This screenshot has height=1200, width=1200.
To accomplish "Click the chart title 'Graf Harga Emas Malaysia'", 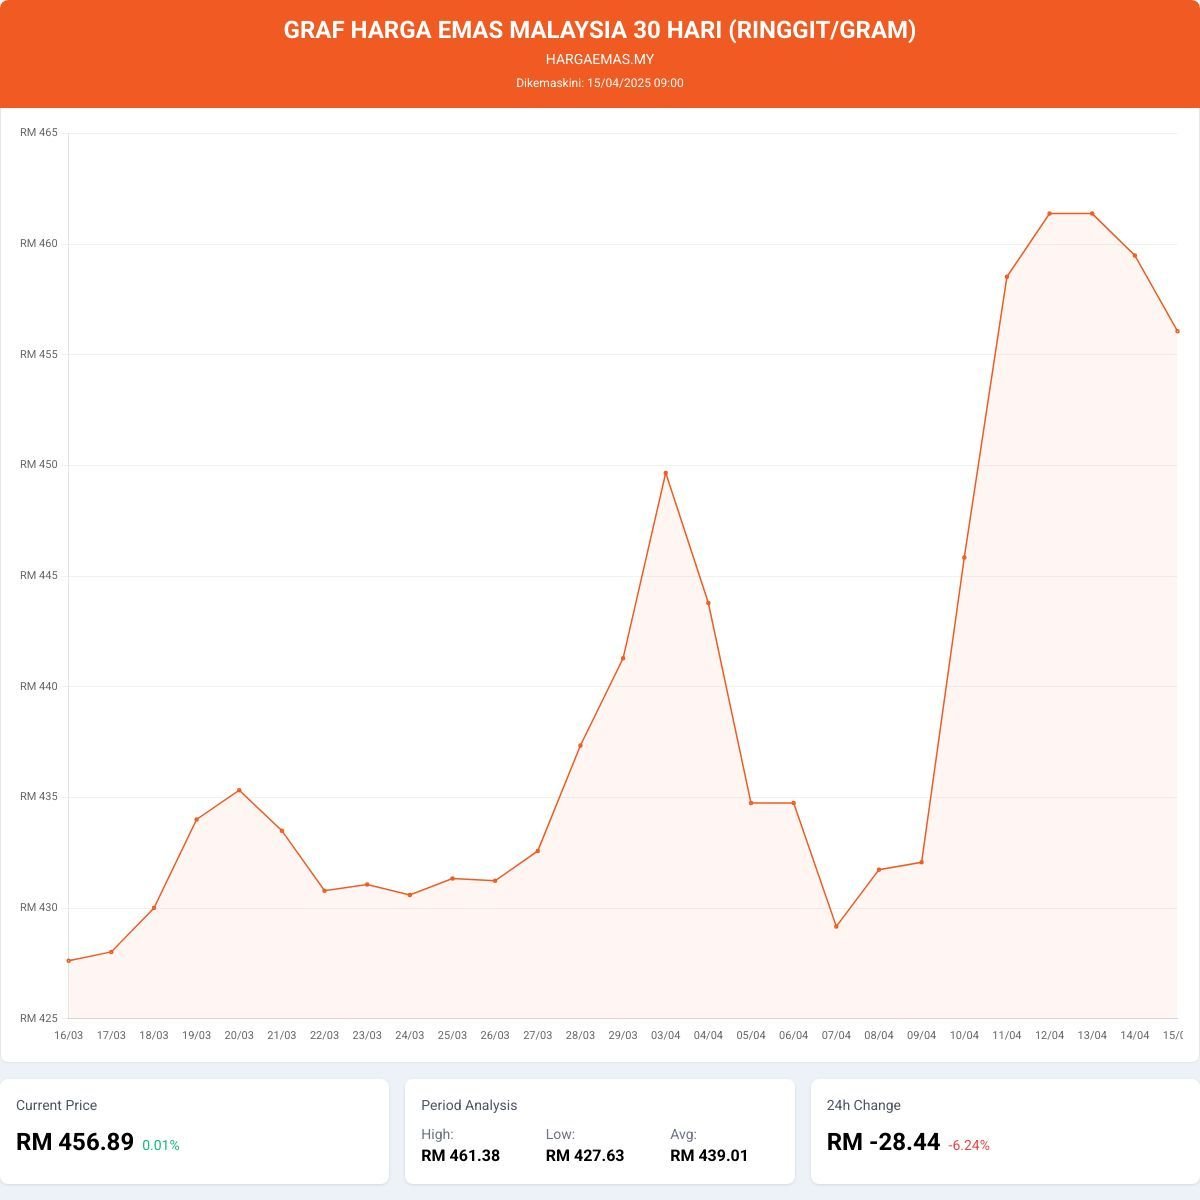I will tap(600, 30).
